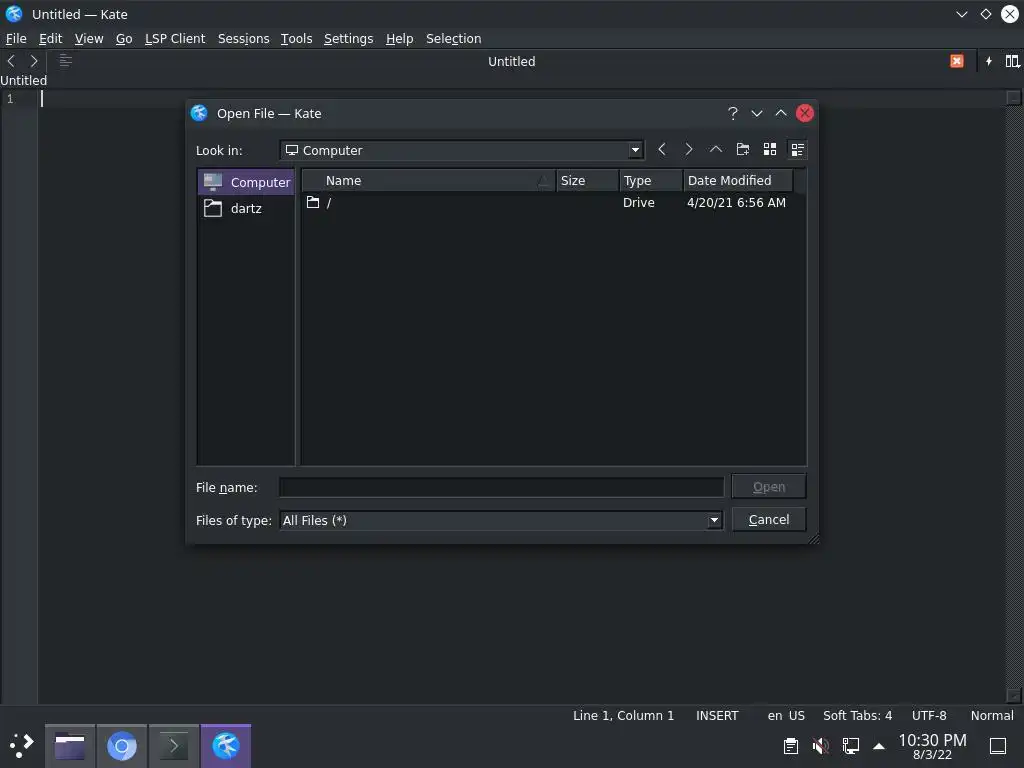Sort files by Name column header
This screenshot has width=1024, height=768.
[429, 180]
